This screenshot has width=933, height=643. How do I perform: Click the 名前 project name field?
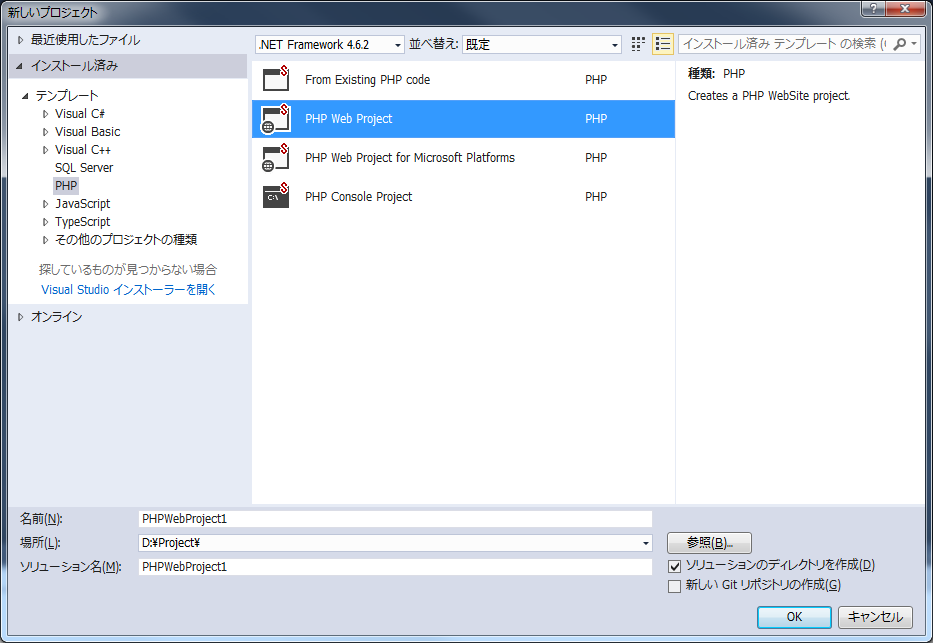tap(395, 518)
